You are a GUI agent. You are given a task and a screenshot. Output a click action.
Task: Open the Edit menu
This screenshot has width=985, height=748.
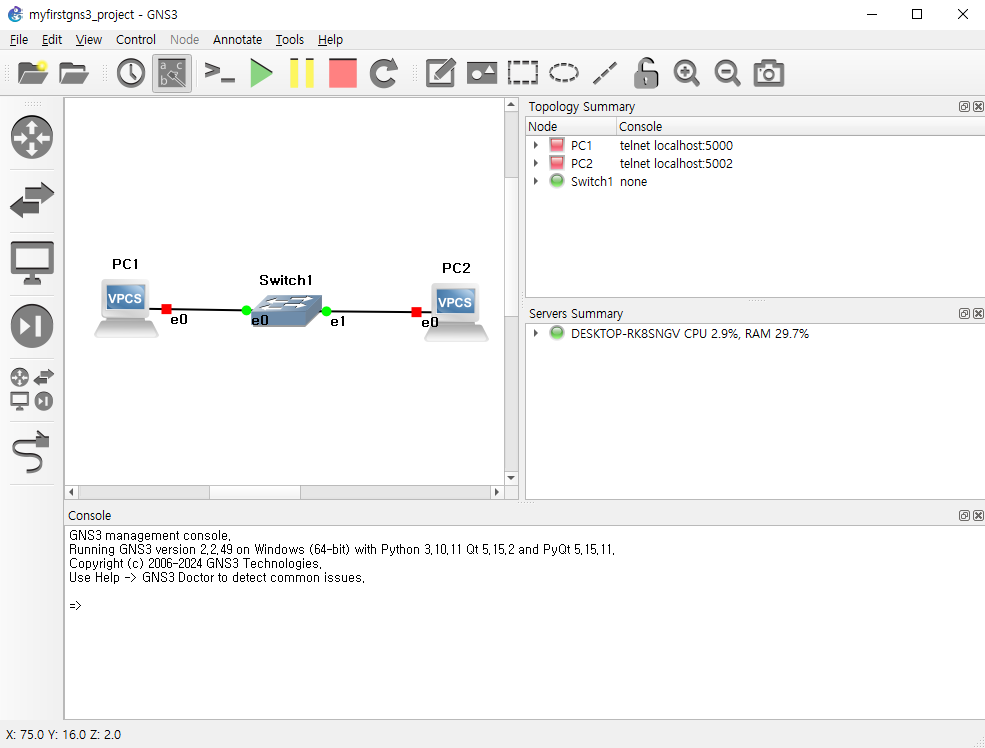coord(52,40)
